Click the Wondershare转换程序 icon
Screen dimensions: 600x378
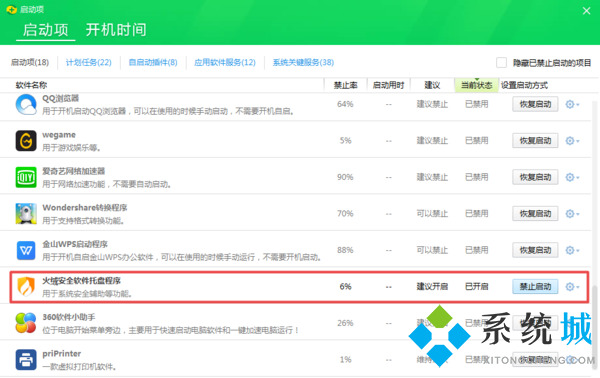pyautogui.click(x=26, y=213)
